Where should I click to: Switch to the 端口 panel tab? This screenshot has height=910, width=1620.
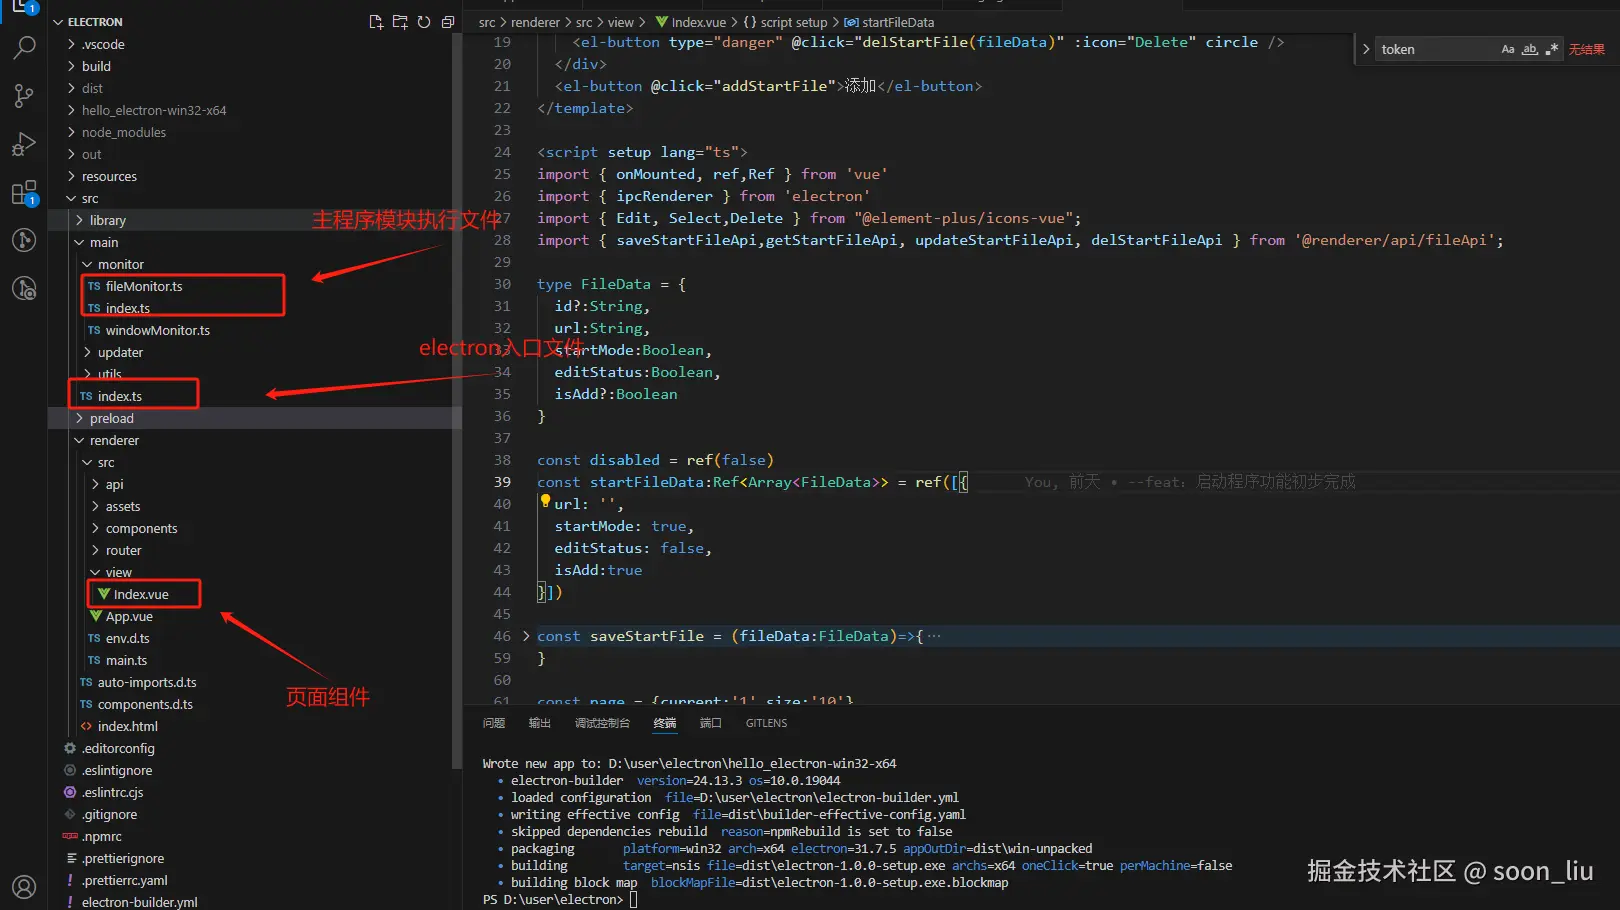pyautogui.click(x=711, y=723)
